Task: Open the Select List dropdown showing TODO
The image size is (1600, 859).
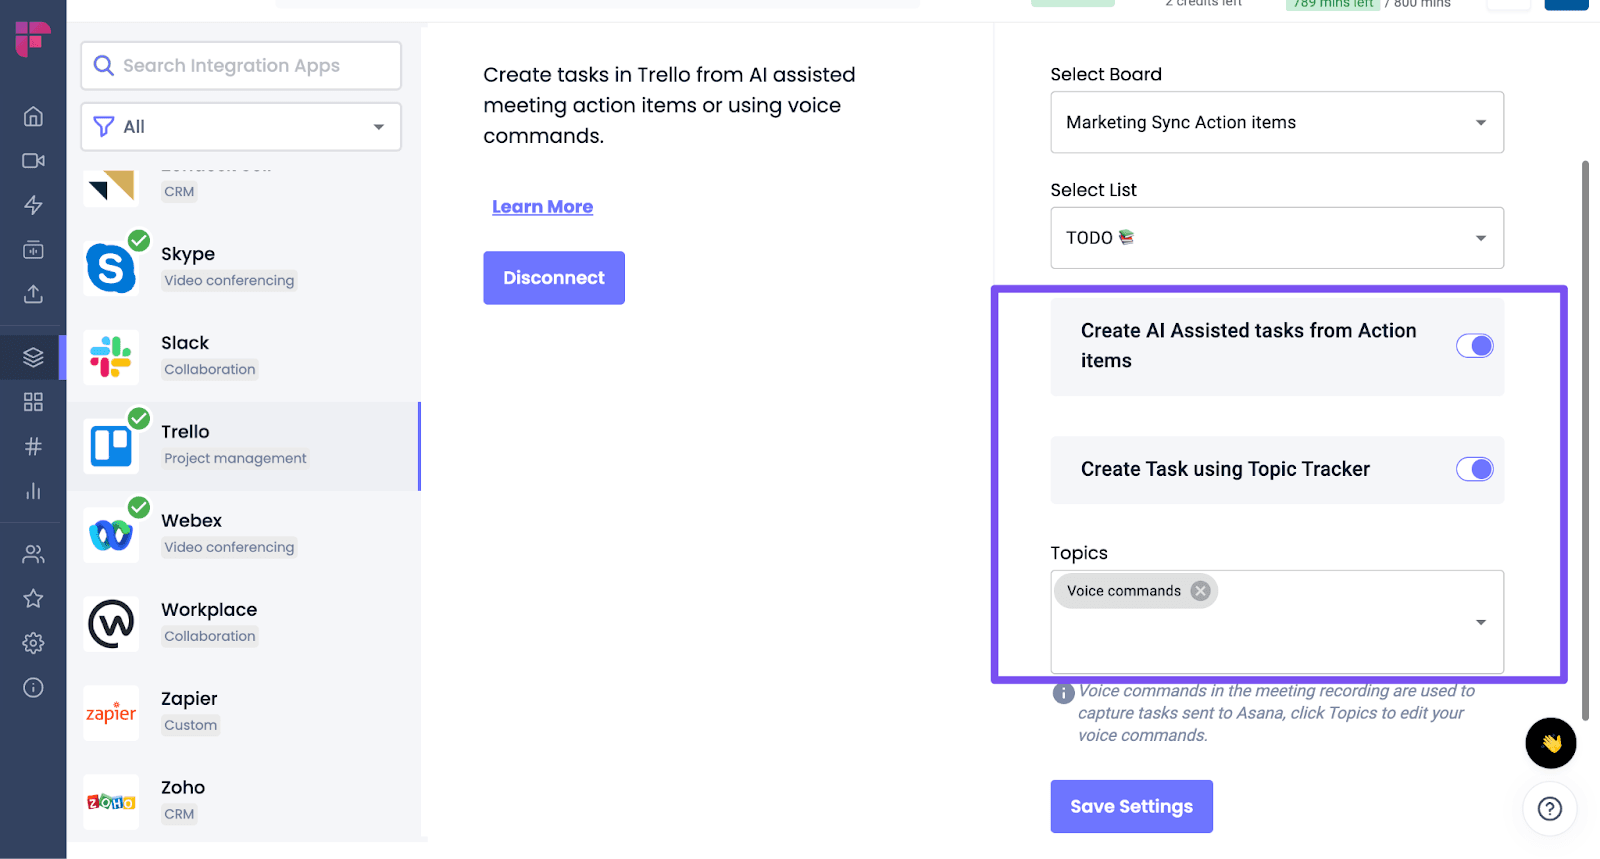Action: point(1277,238)
